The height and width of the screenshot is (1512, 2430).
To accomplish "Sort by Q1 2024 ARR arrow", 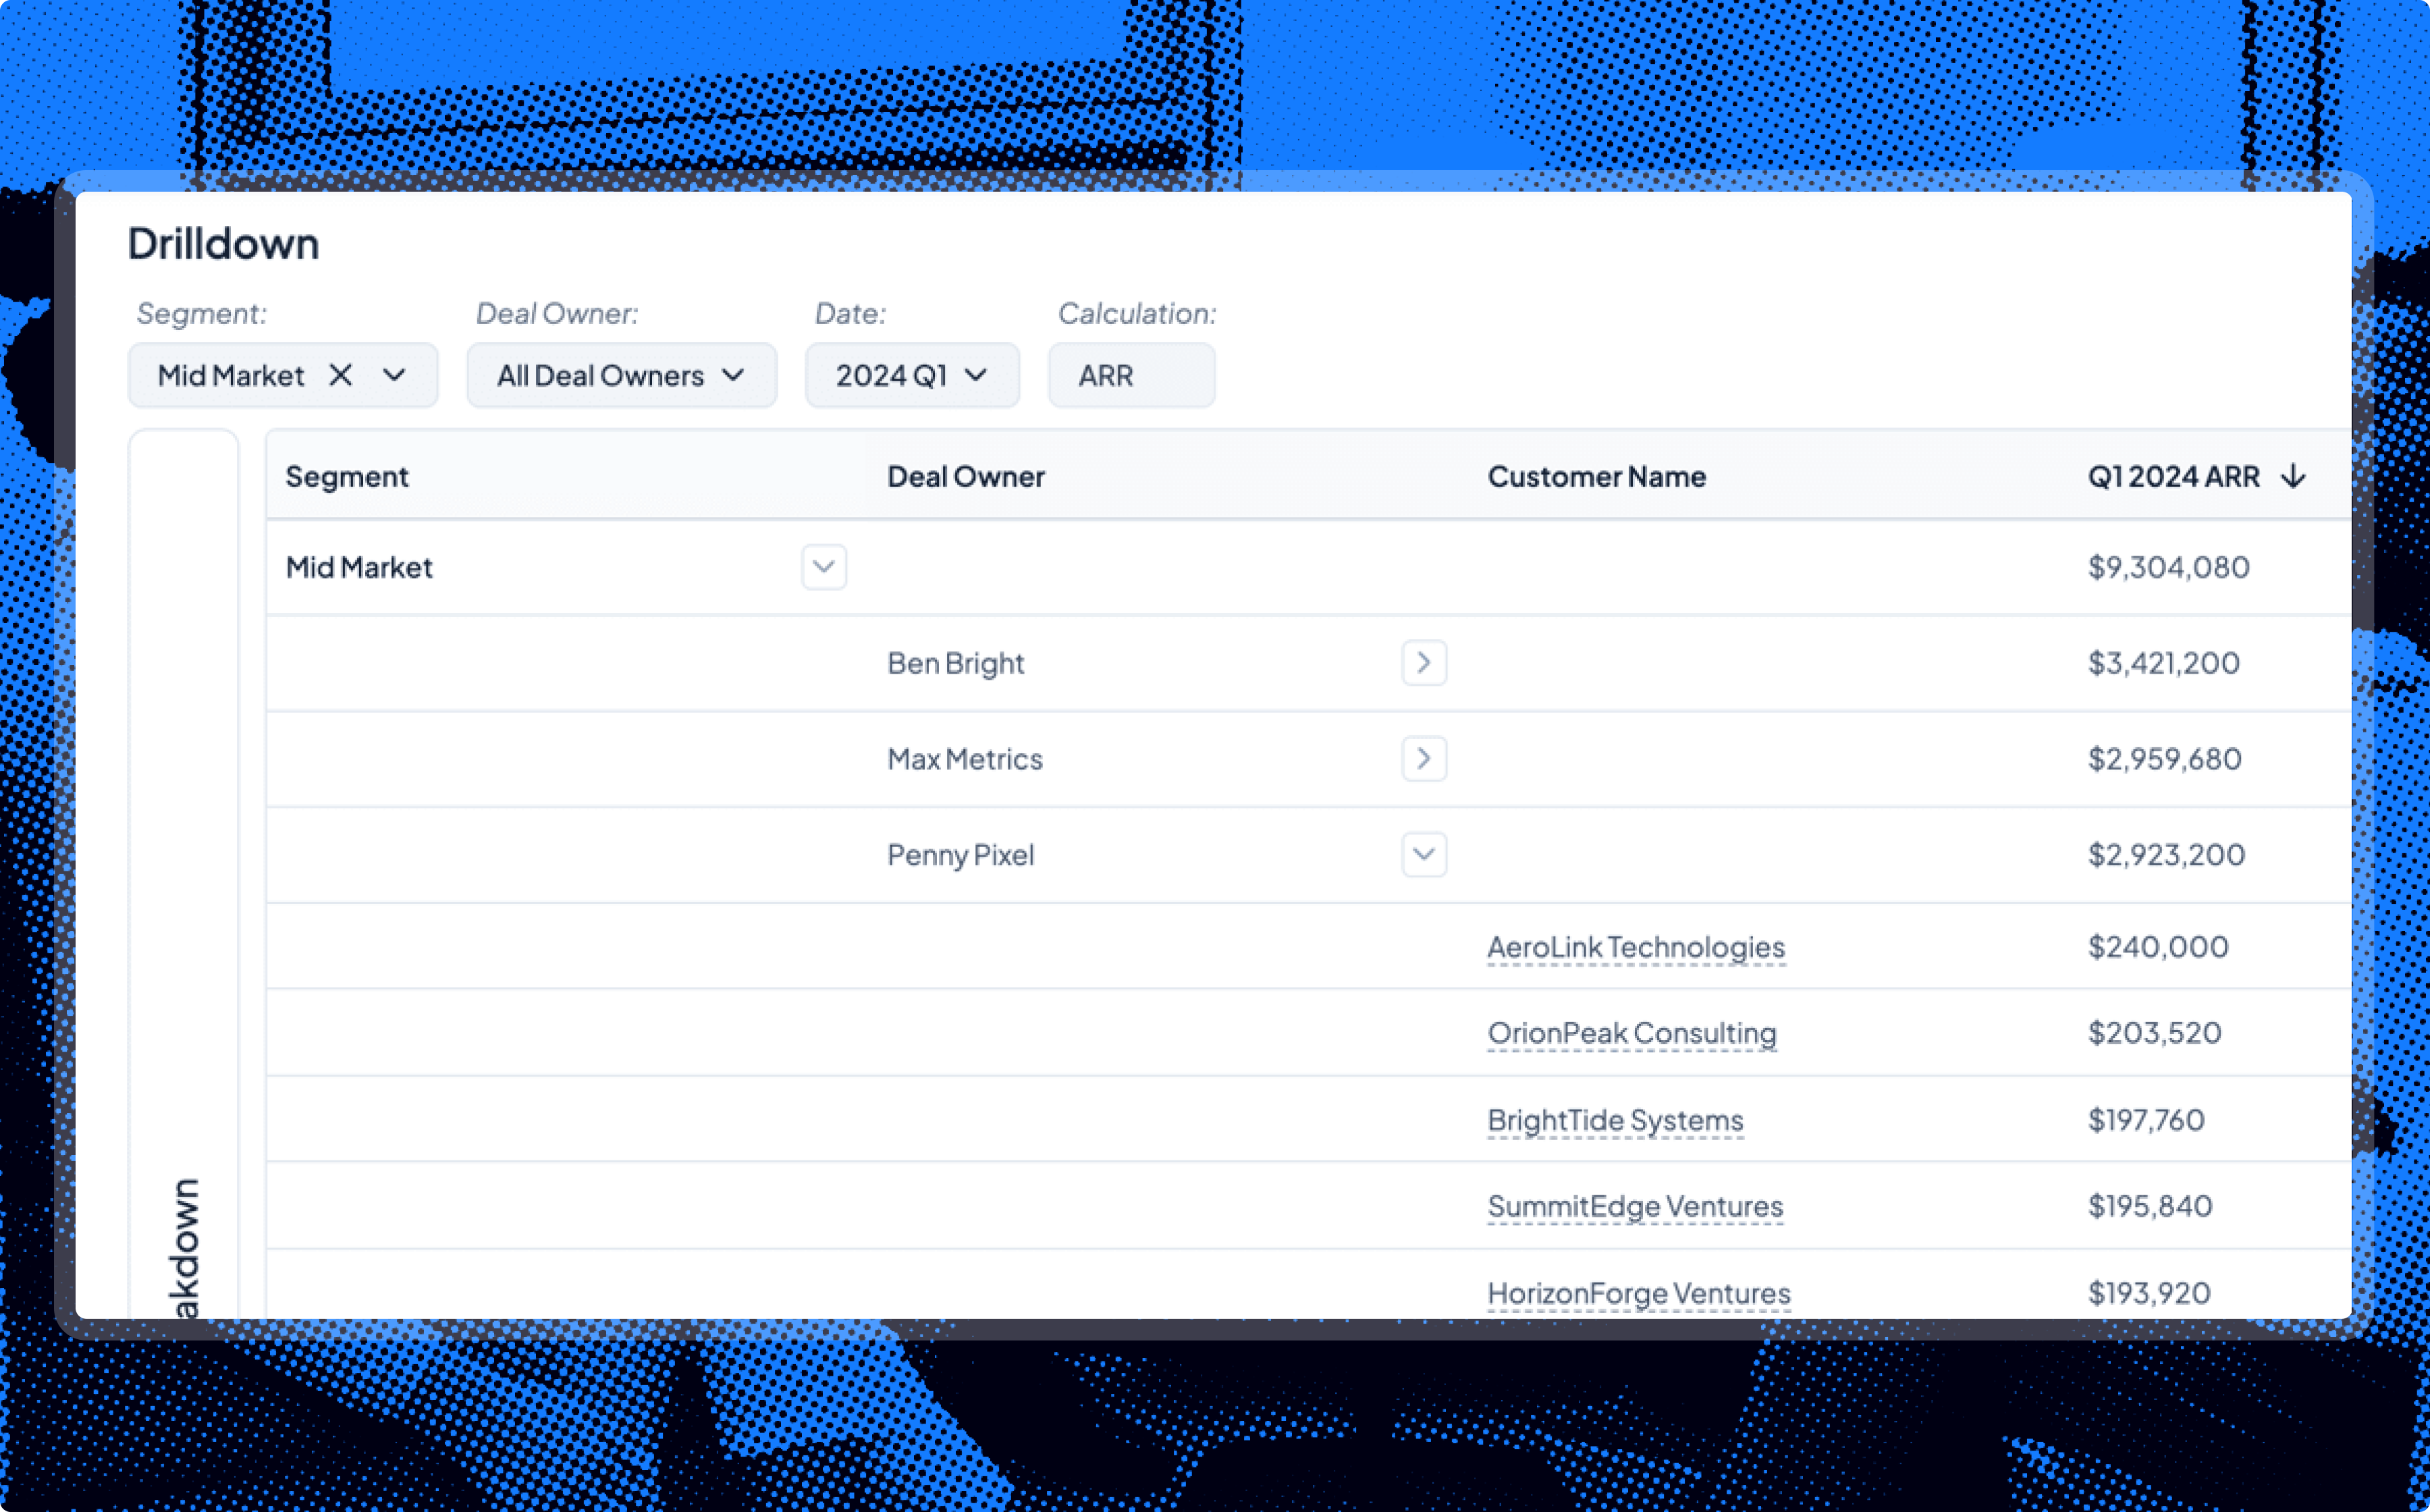I will point(2293,476).
